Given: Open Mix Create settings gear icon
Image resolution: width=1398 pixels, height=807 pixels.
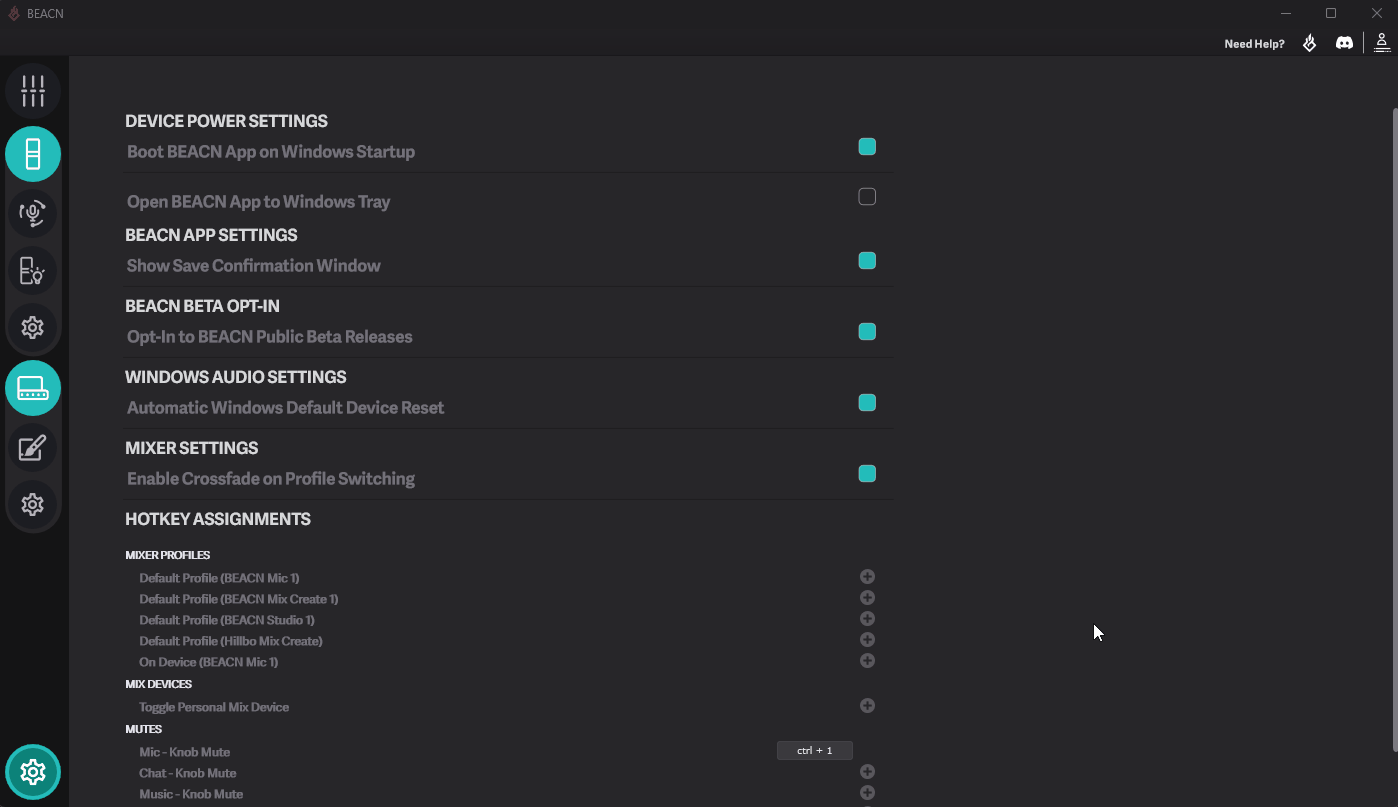Looking at the screenshot, I should tap(33, 504).
